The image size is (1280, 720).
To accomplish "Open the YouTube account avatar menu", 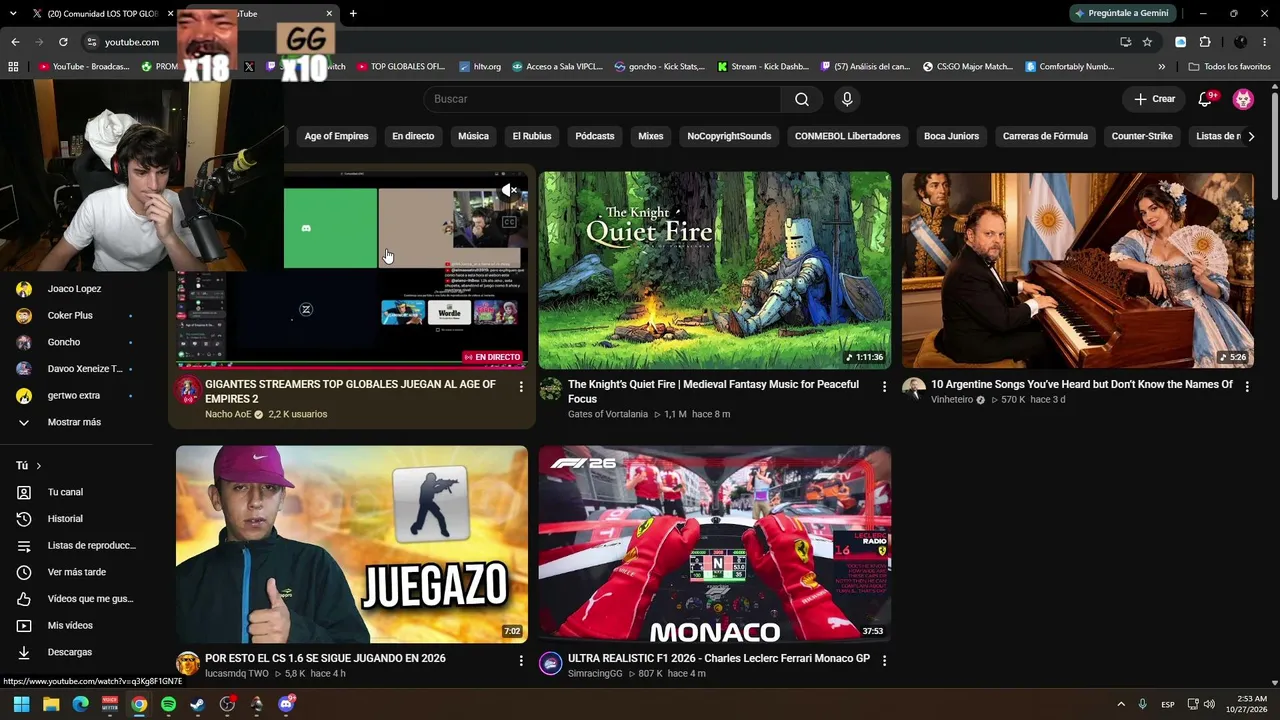I will pyautogui.click(x=1243, y=99).
